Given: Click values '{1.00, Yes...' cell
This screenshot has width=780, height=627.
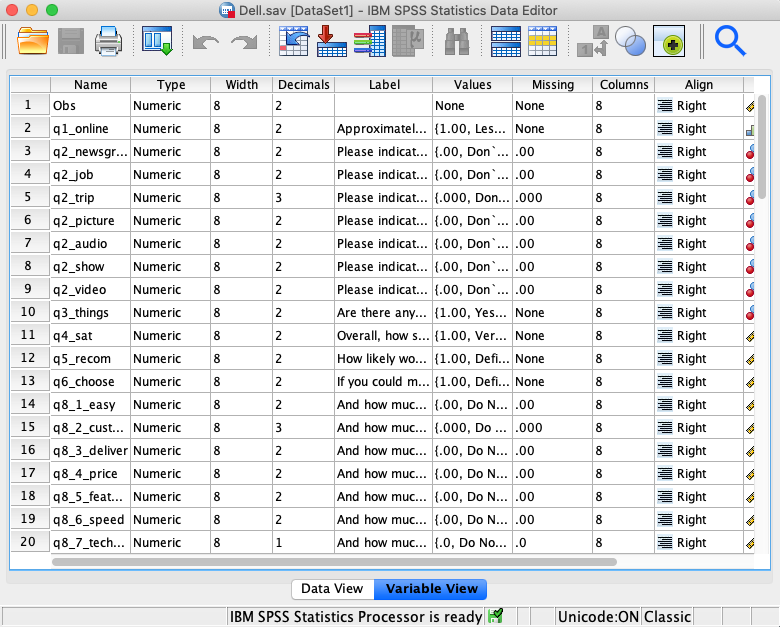Looking at the screenshot, I should (x=473, y=313).
